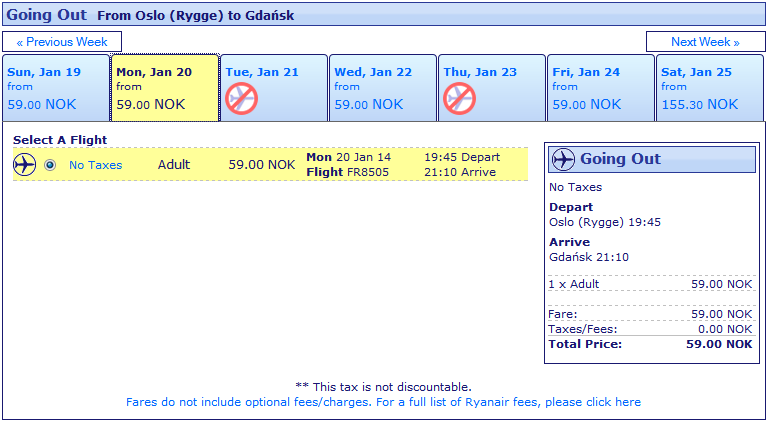Viewport: 767px width, 422px height.
Task: Click the no-flight icon under Tue, Jan 21
Action: click(241, 99)
